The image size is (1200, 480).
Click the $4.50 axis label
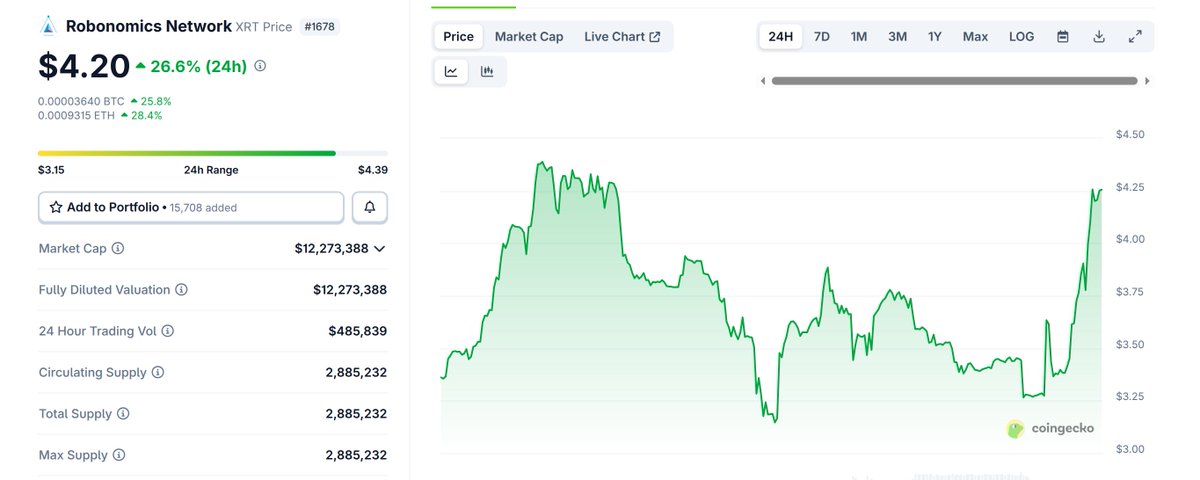(x=1130, y=134)
